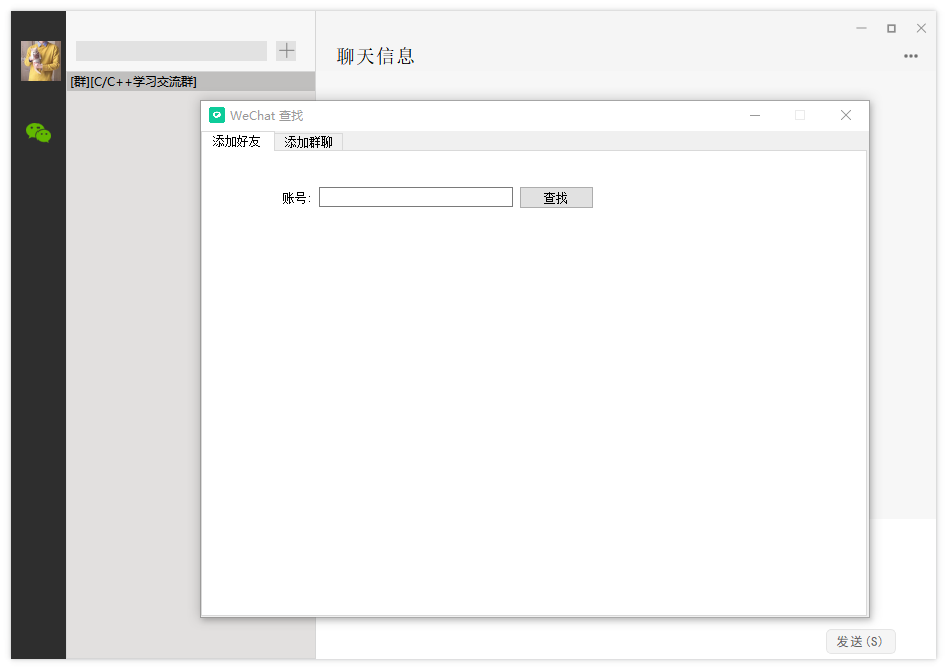Click the 聊天信息 header area
The image size is (947, 670).
coord(376,56)
